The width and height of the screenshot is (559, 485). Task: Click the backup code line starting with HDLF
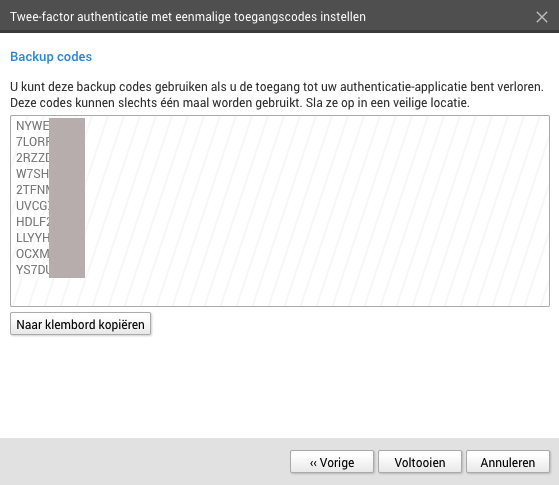click(x=33, y=222)
